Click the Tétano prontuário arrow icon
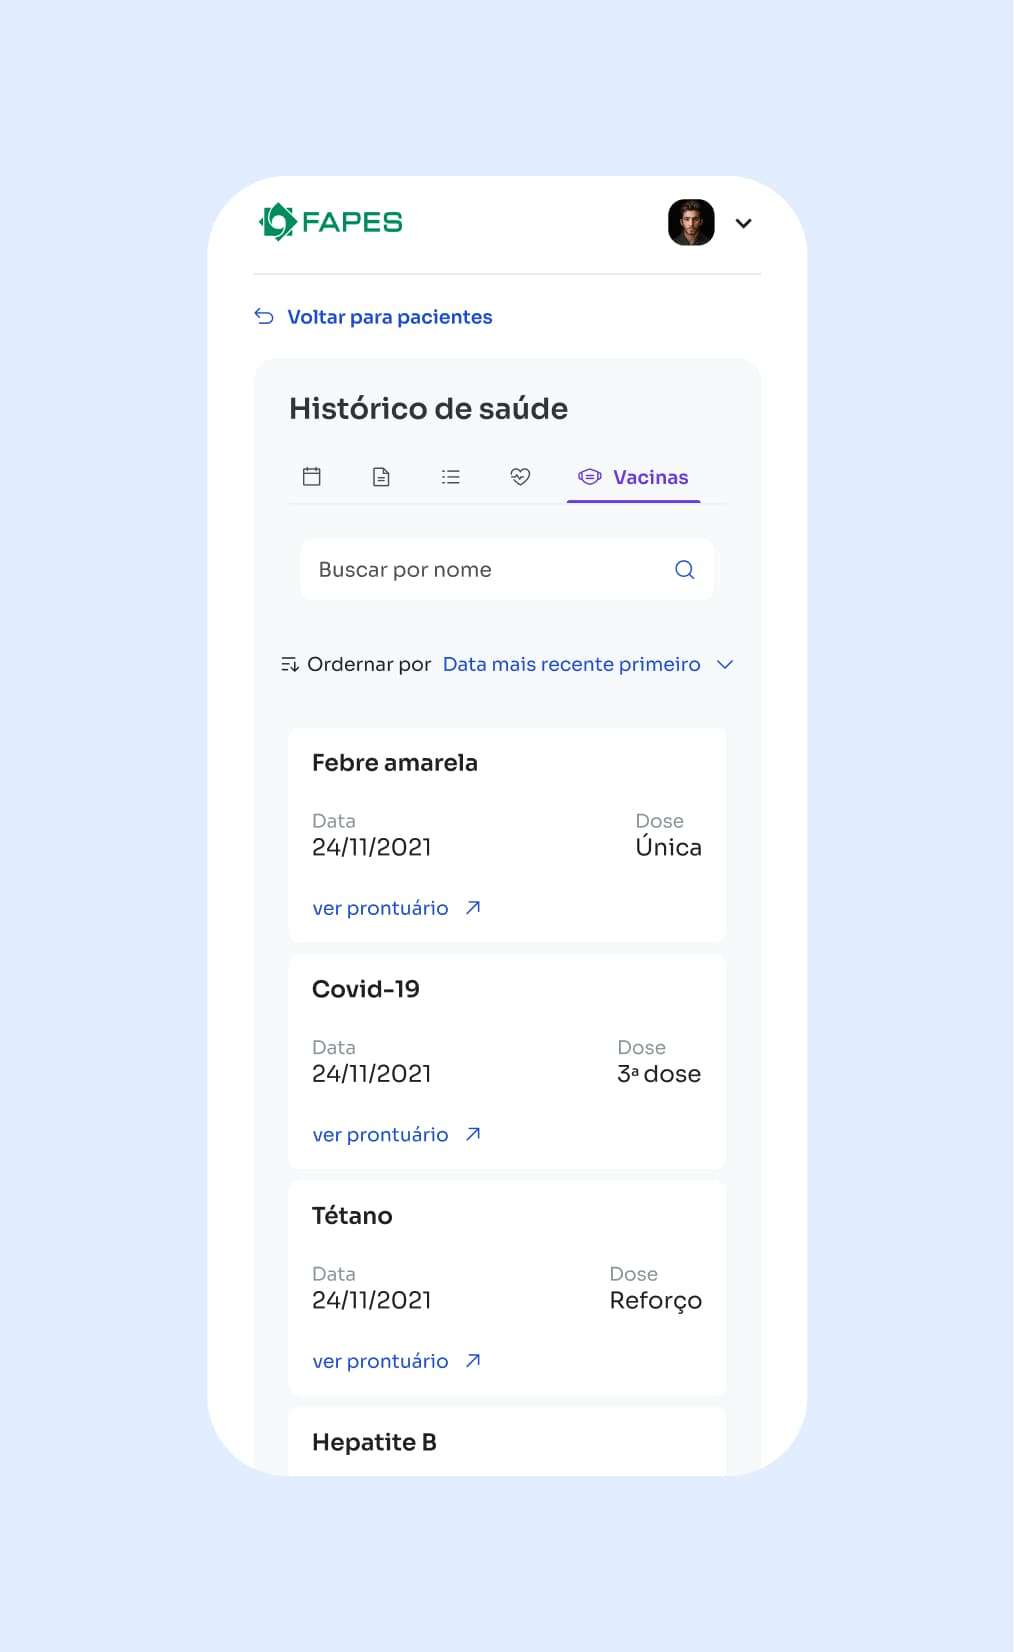Screen dimensions: 1014x1652 point(474,1361)
